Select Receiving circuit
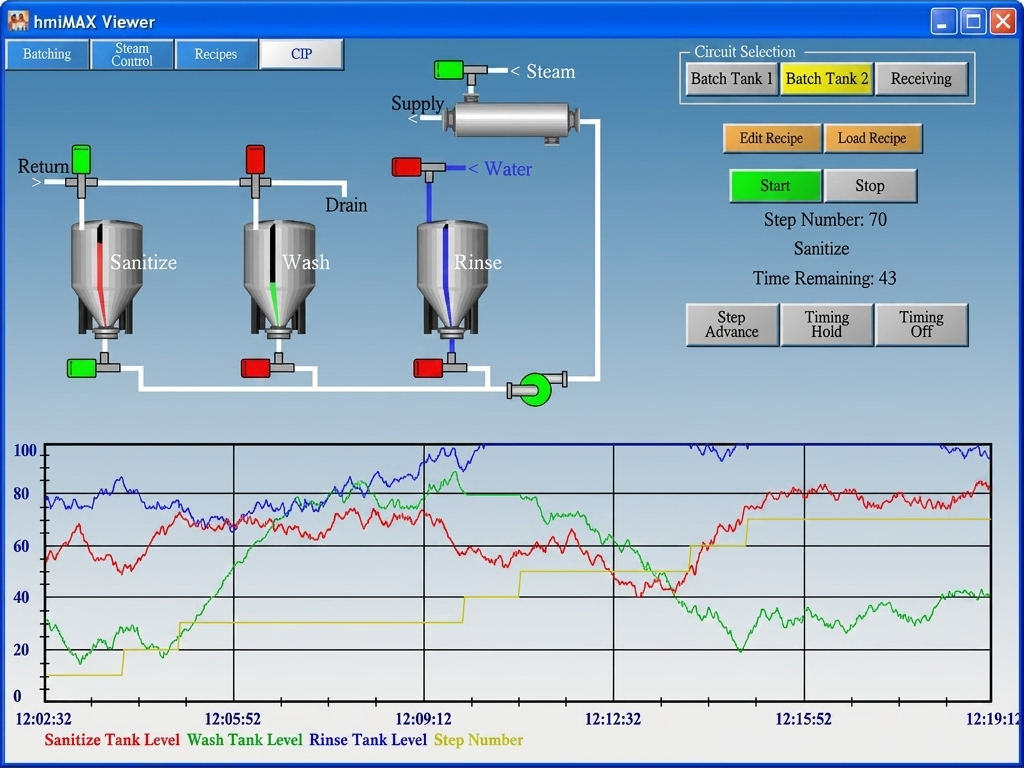Image resolution: width=1024 pixels, height=768 pixels. (x=921, y=79)
